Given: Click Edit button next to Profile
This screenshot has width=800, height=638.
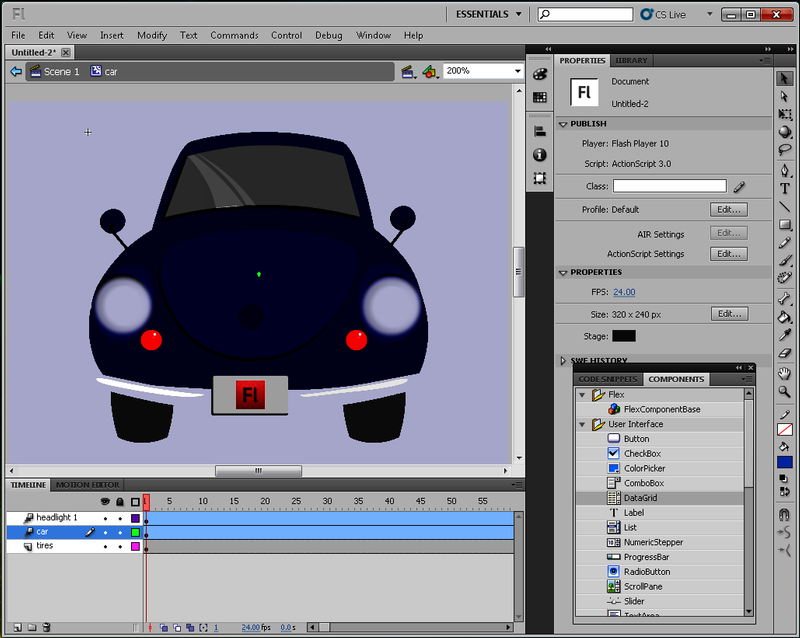Looking at the screenshot, I should point(729,210).
